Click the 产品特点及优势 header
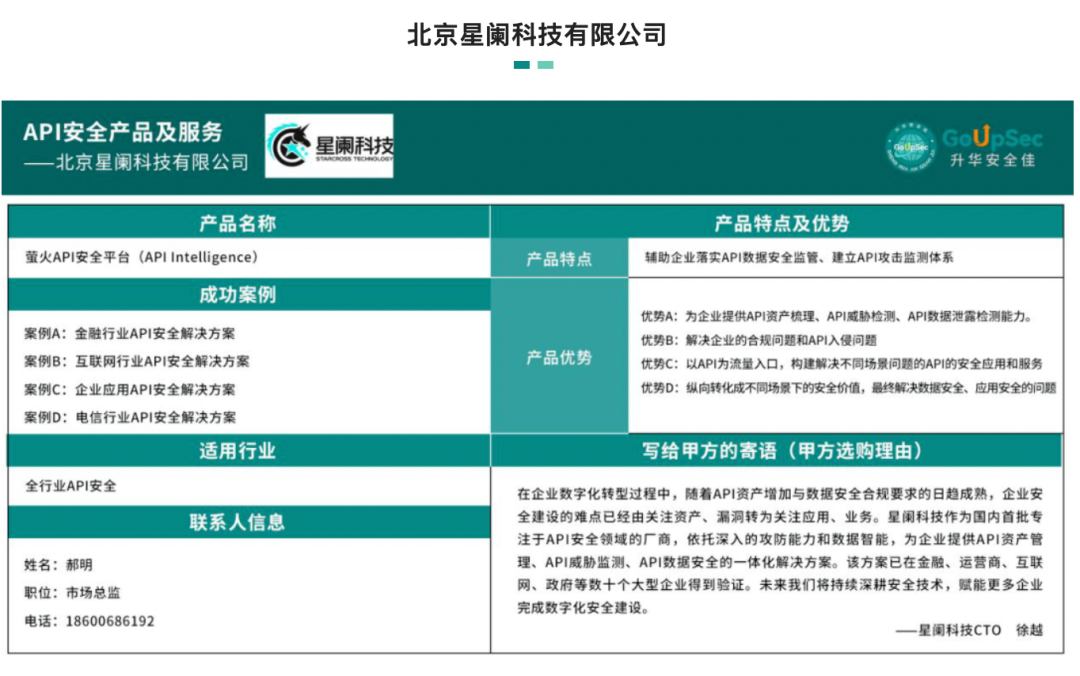Viewport: 1080px width, 676px height. 777,223
